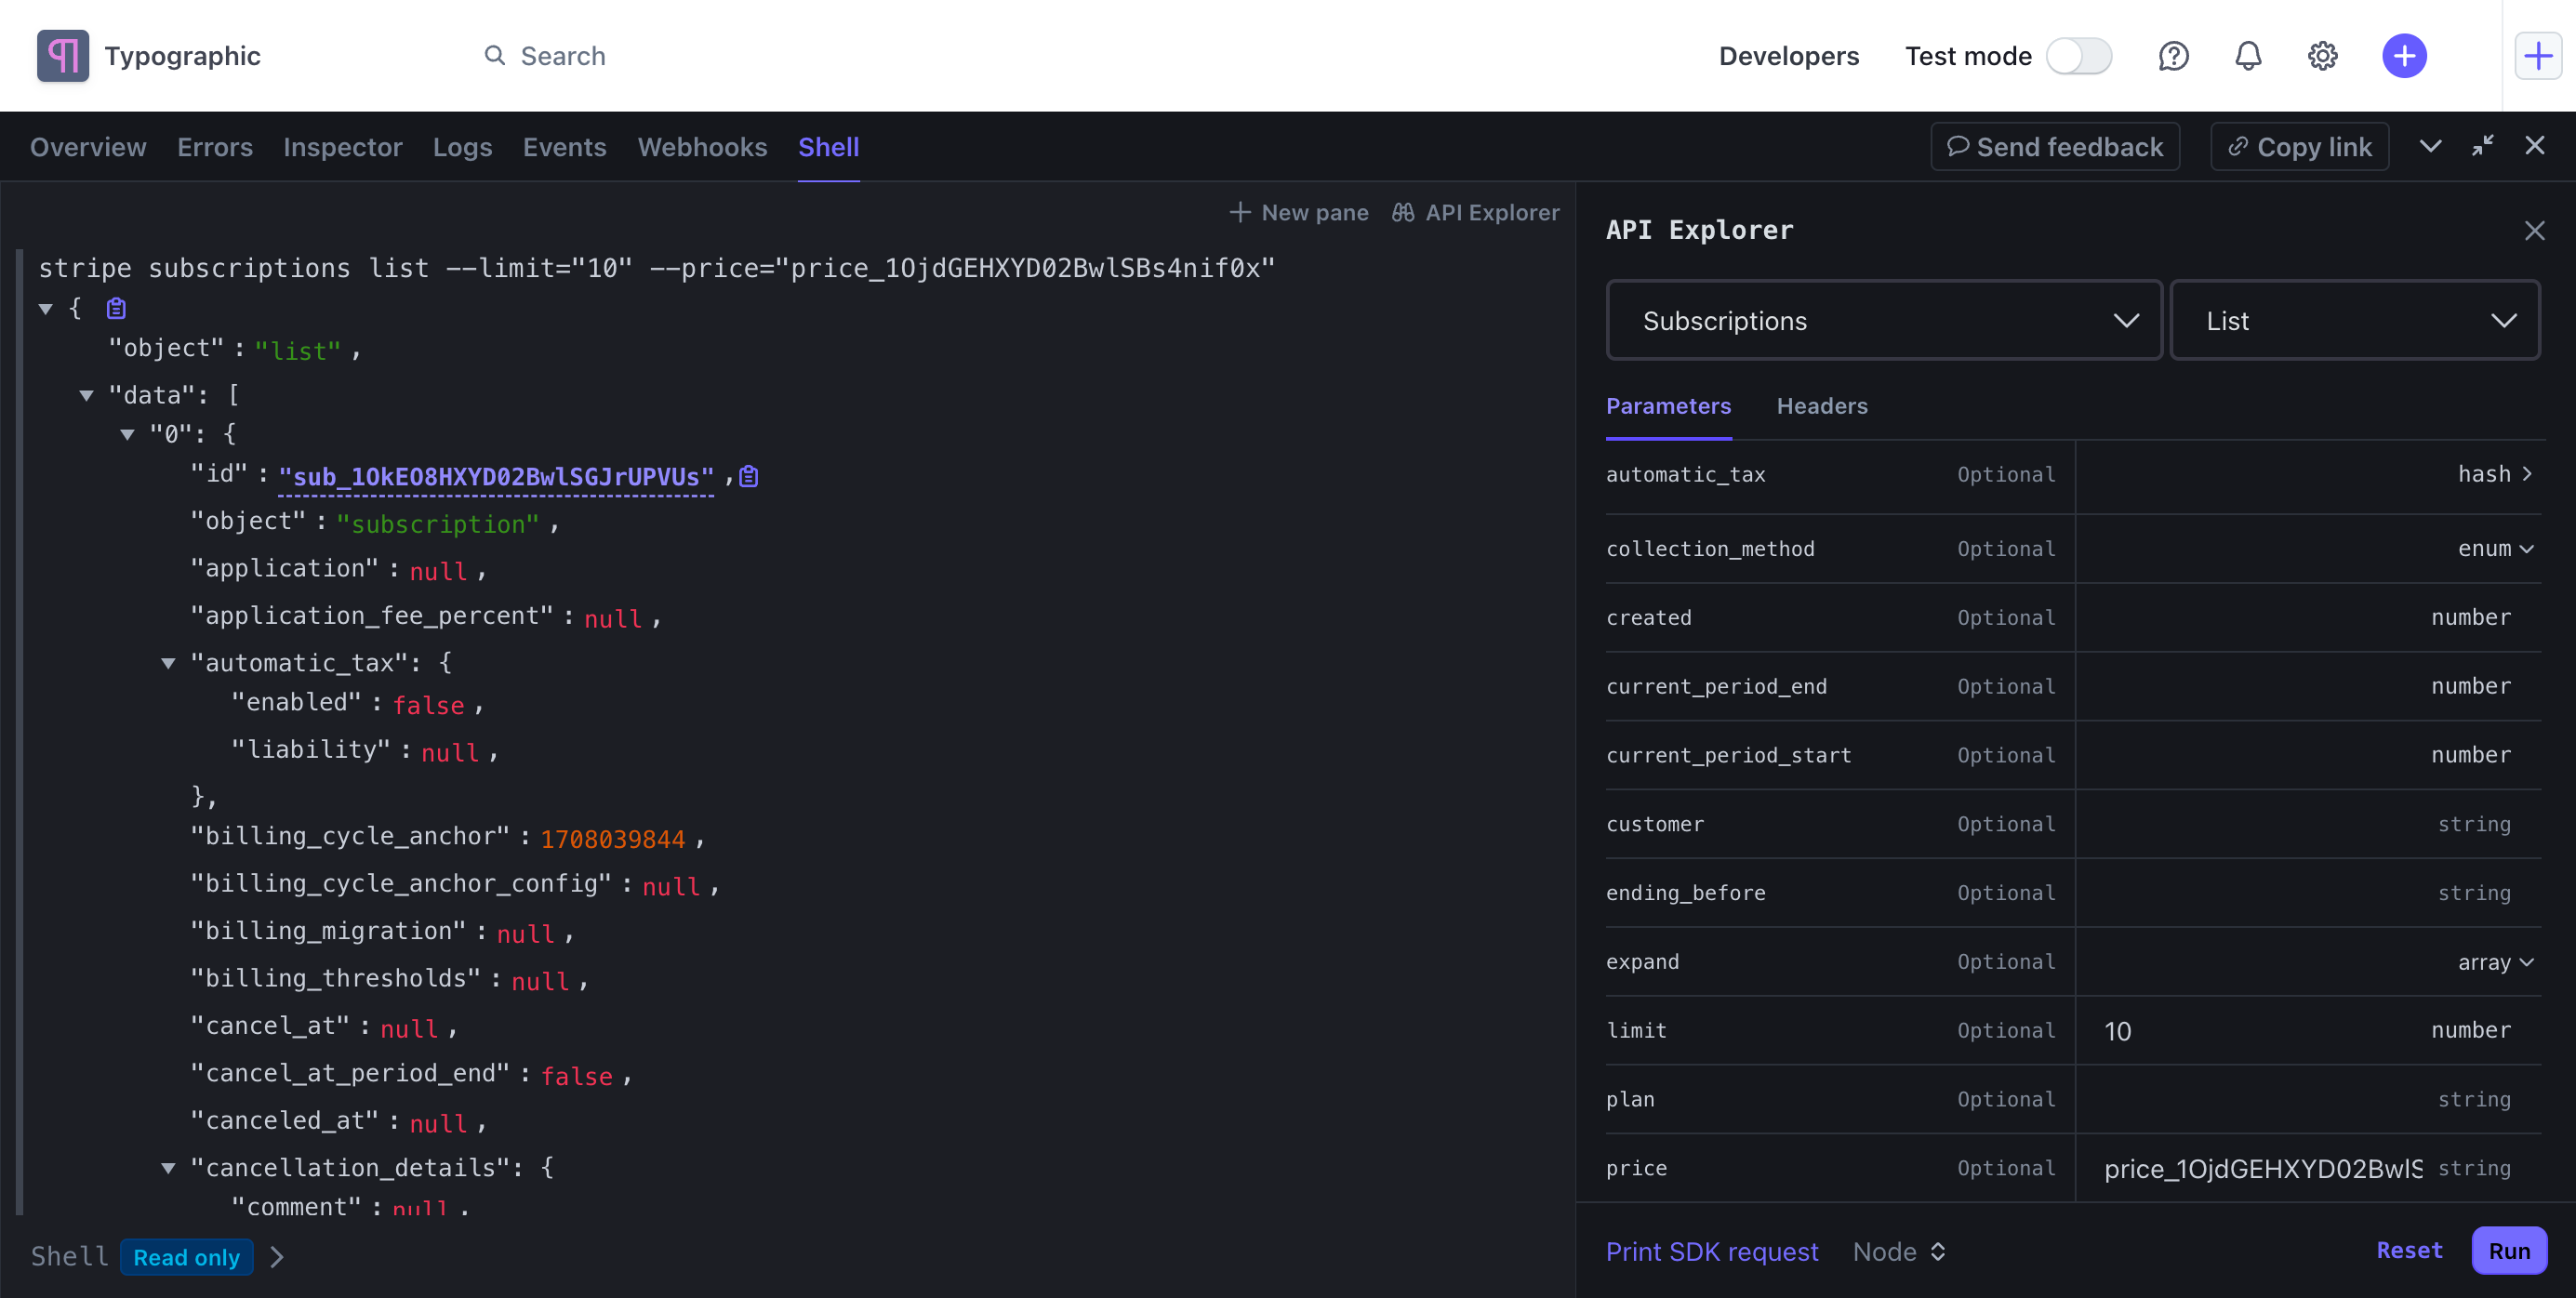The height and width of the screenshot is (1298, 2576).
Task: Click the Typographic logo
Action: click(62, 56)
